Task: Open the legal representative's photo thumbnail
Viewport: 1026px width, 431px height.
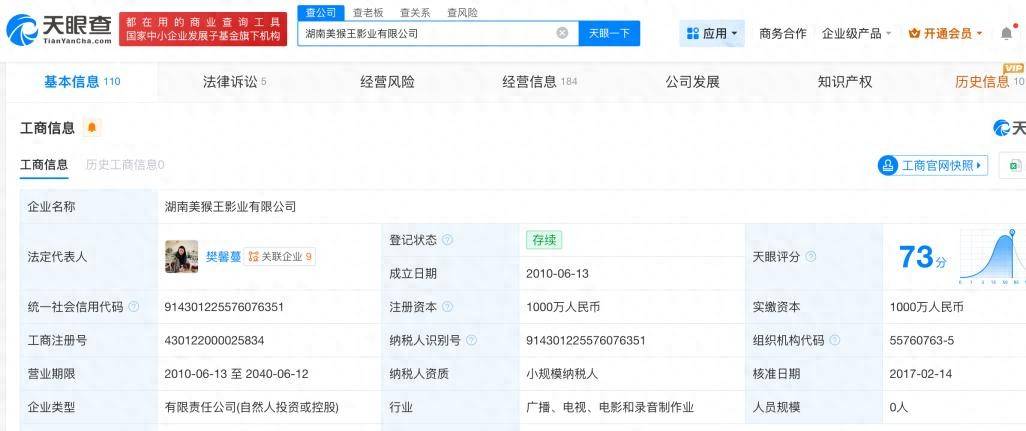Action: 181,256
